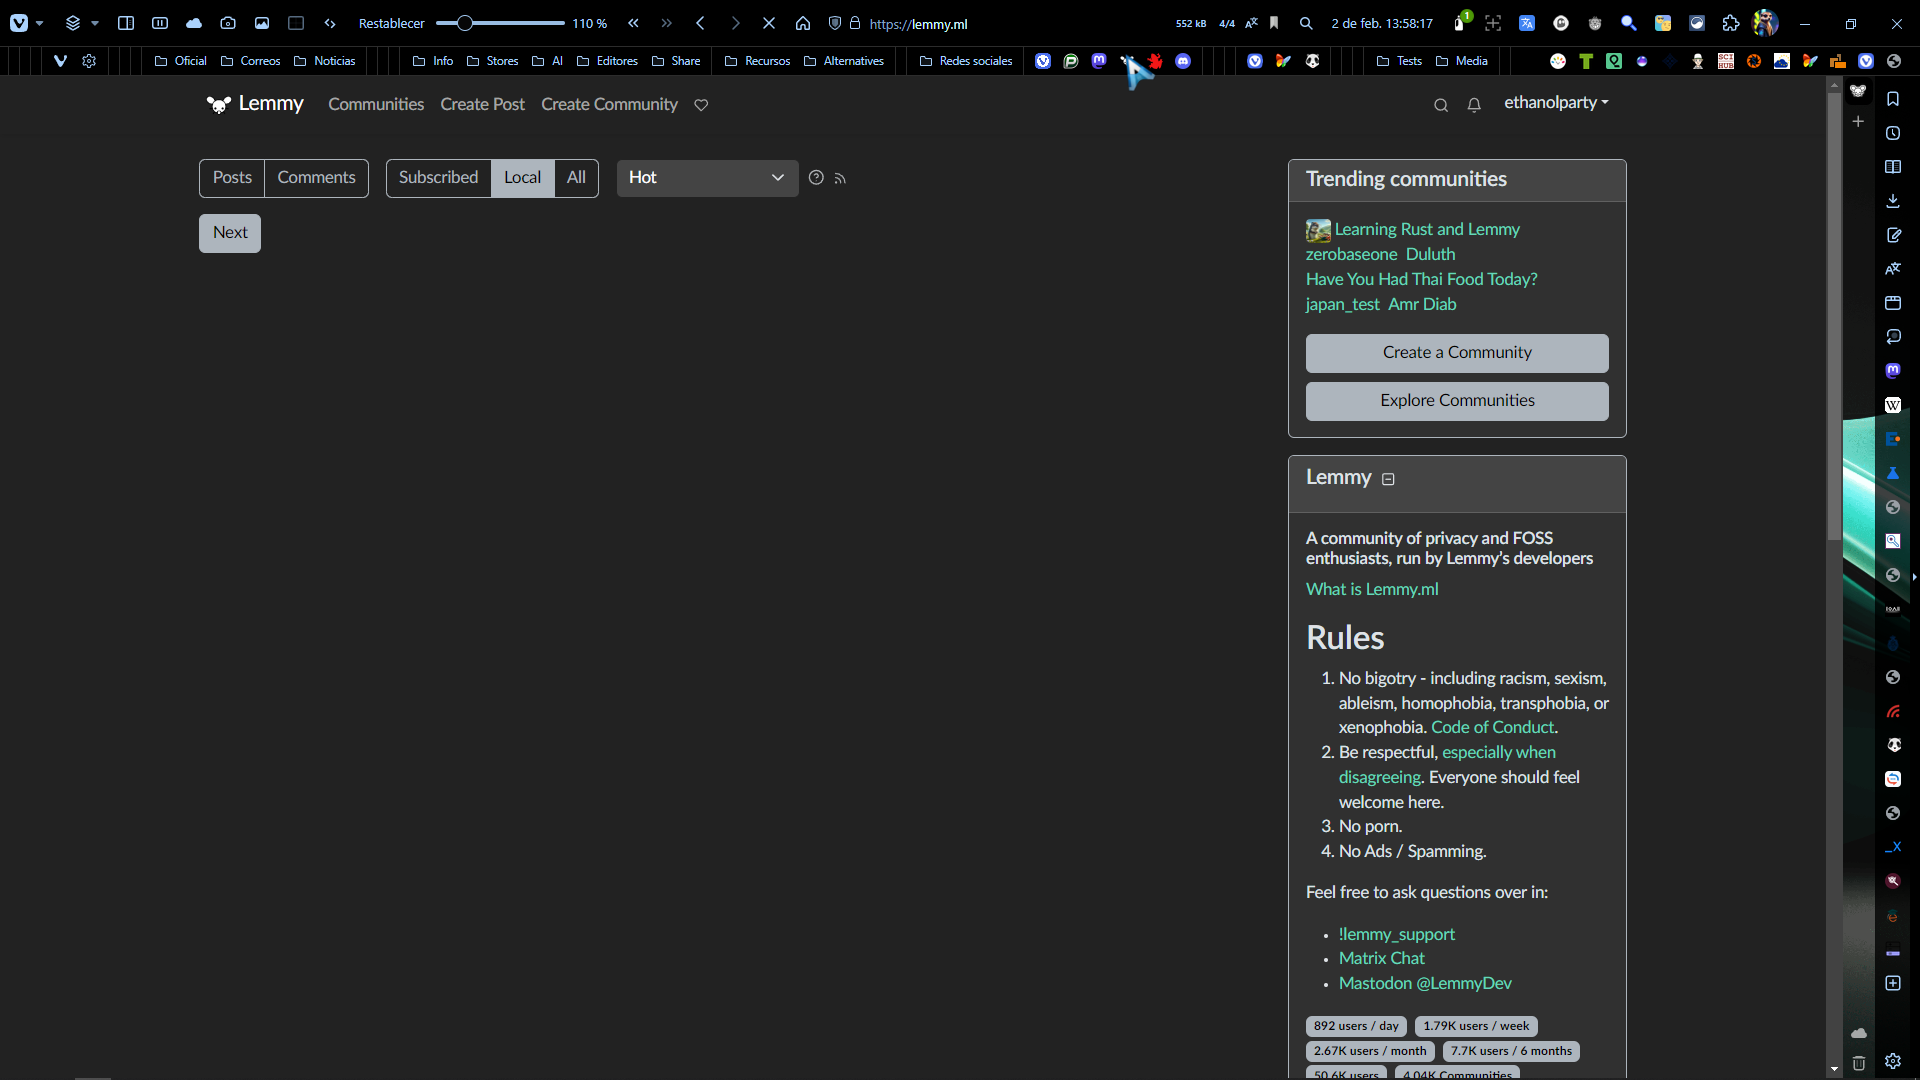
Task: Open the History panel clock icon
Action: tap(1893, 133)
